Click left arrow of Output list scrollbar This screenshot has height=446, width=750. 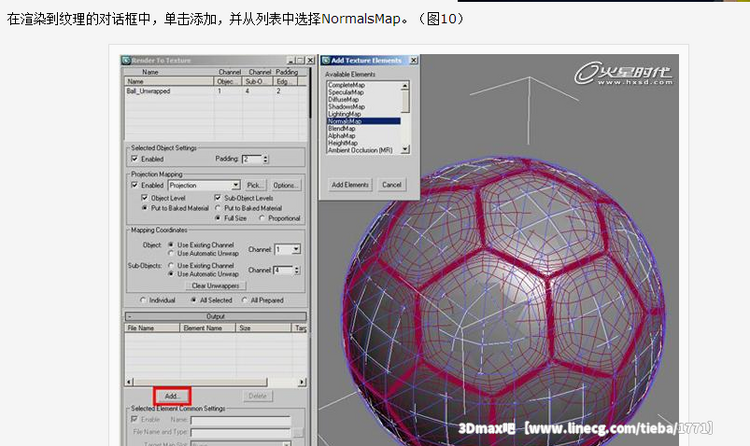coord(129,382)
